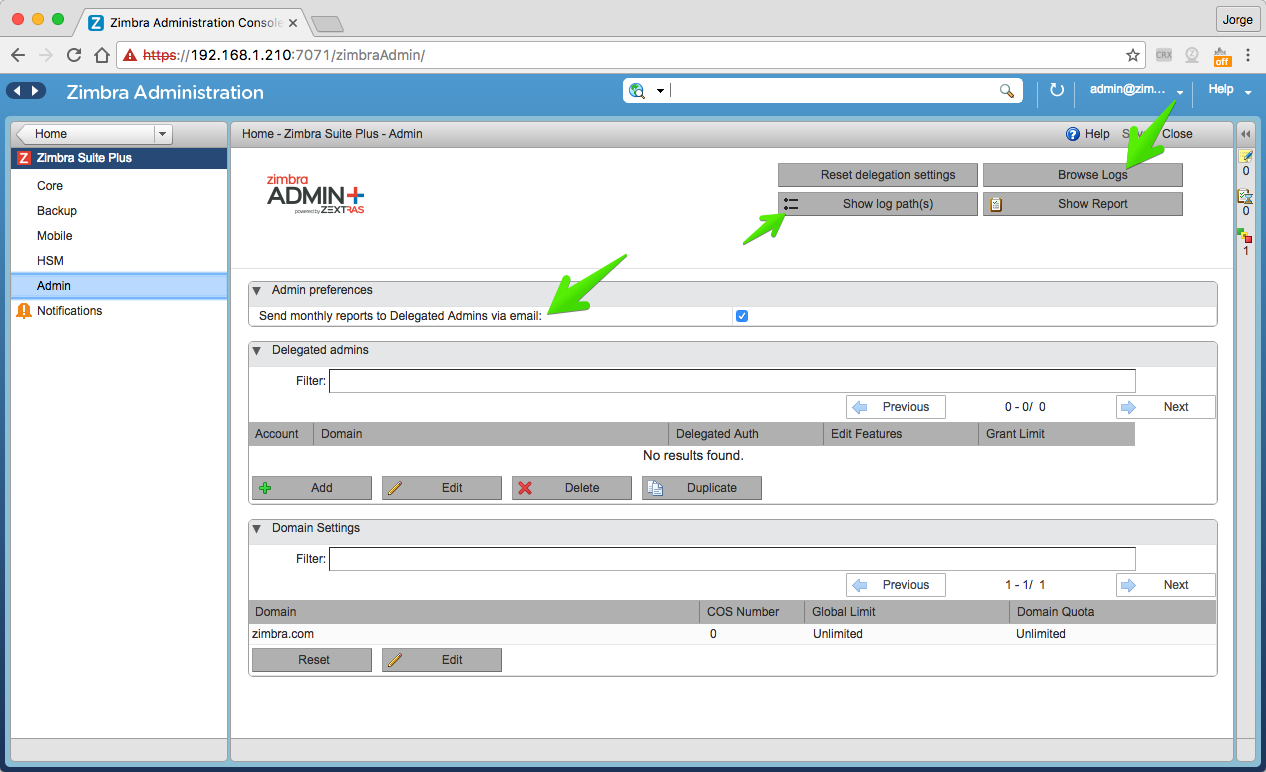Screen dimensions: 1266x772
Task: Collapse the Delegated admins section
Action: pyautogui.click(x=257, y=351)
